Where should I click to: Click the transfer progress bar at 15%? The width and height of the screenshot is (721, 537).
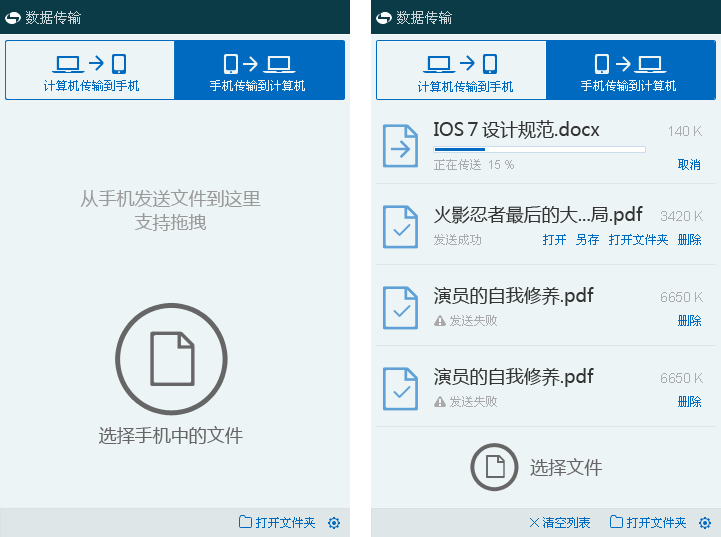tap(539, 149)
